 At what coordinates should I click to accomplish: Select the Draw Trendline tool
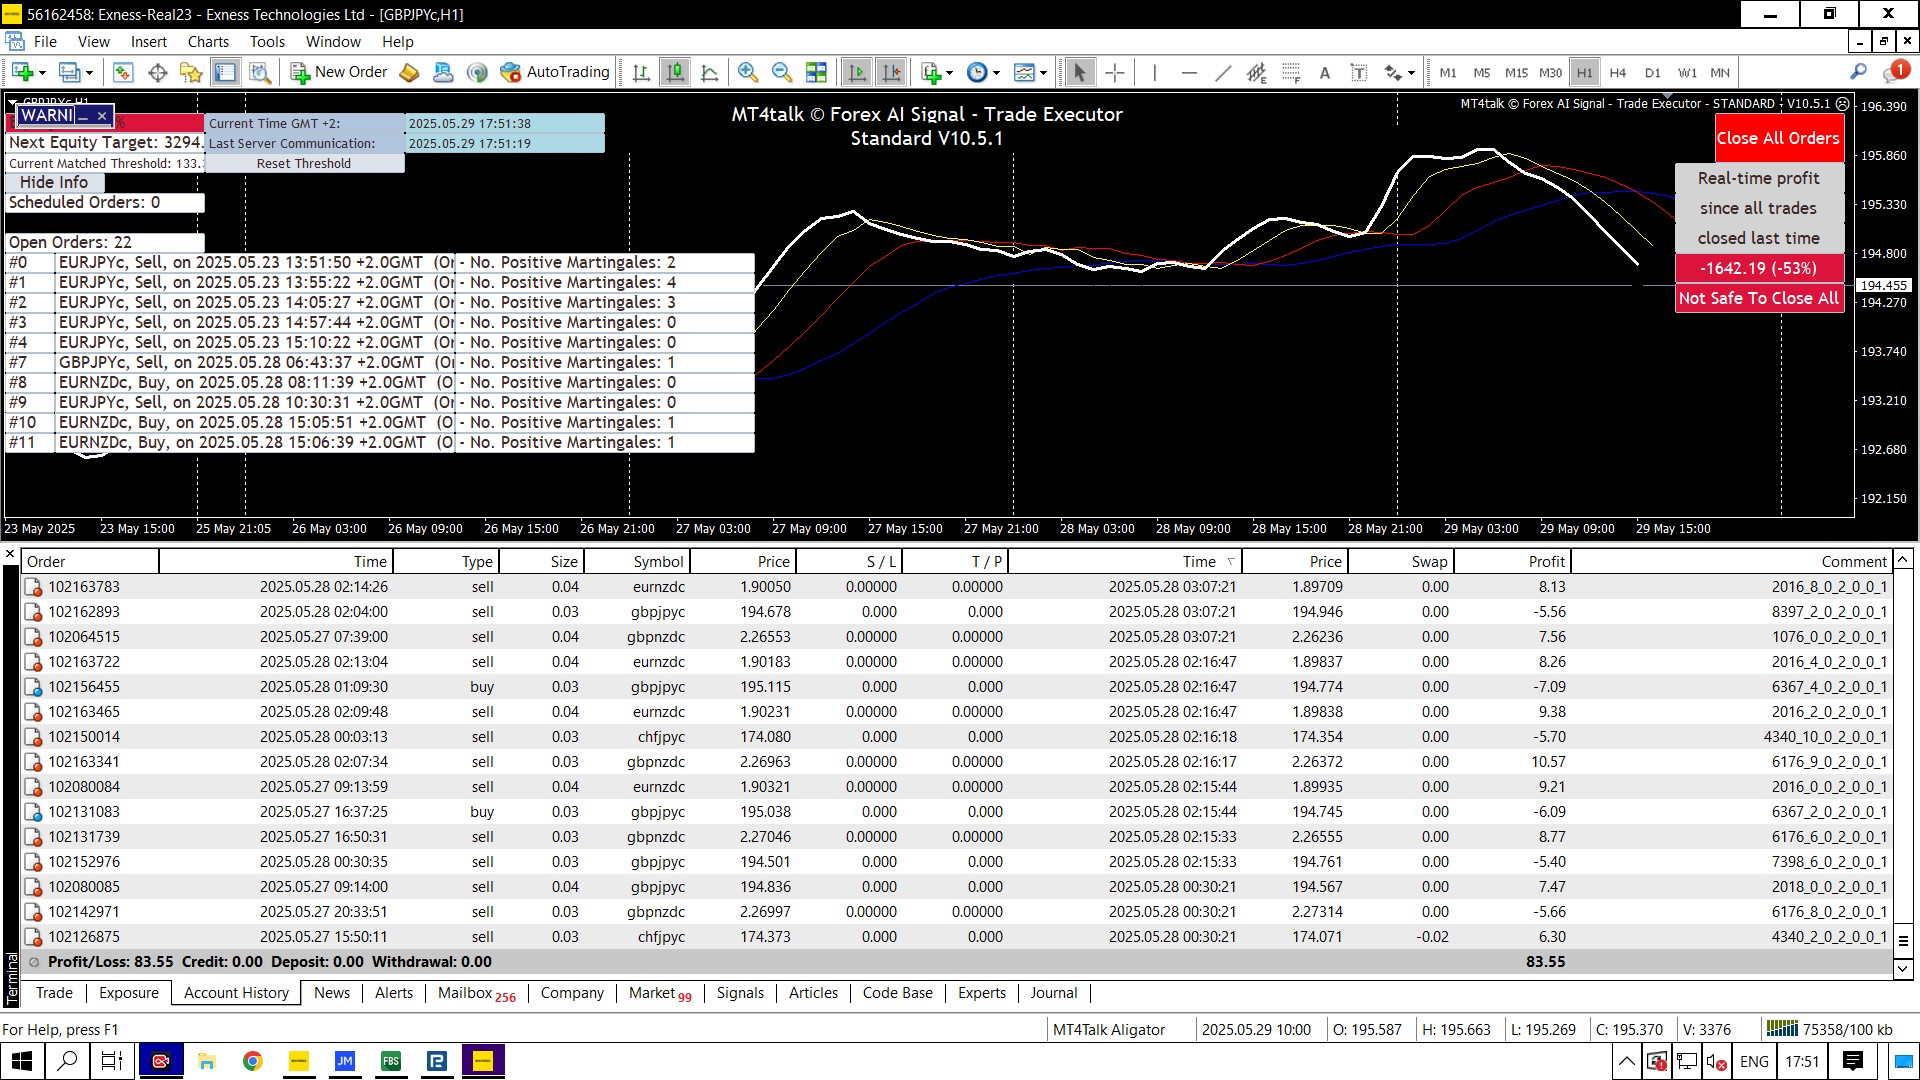[x=1223, y=72]
